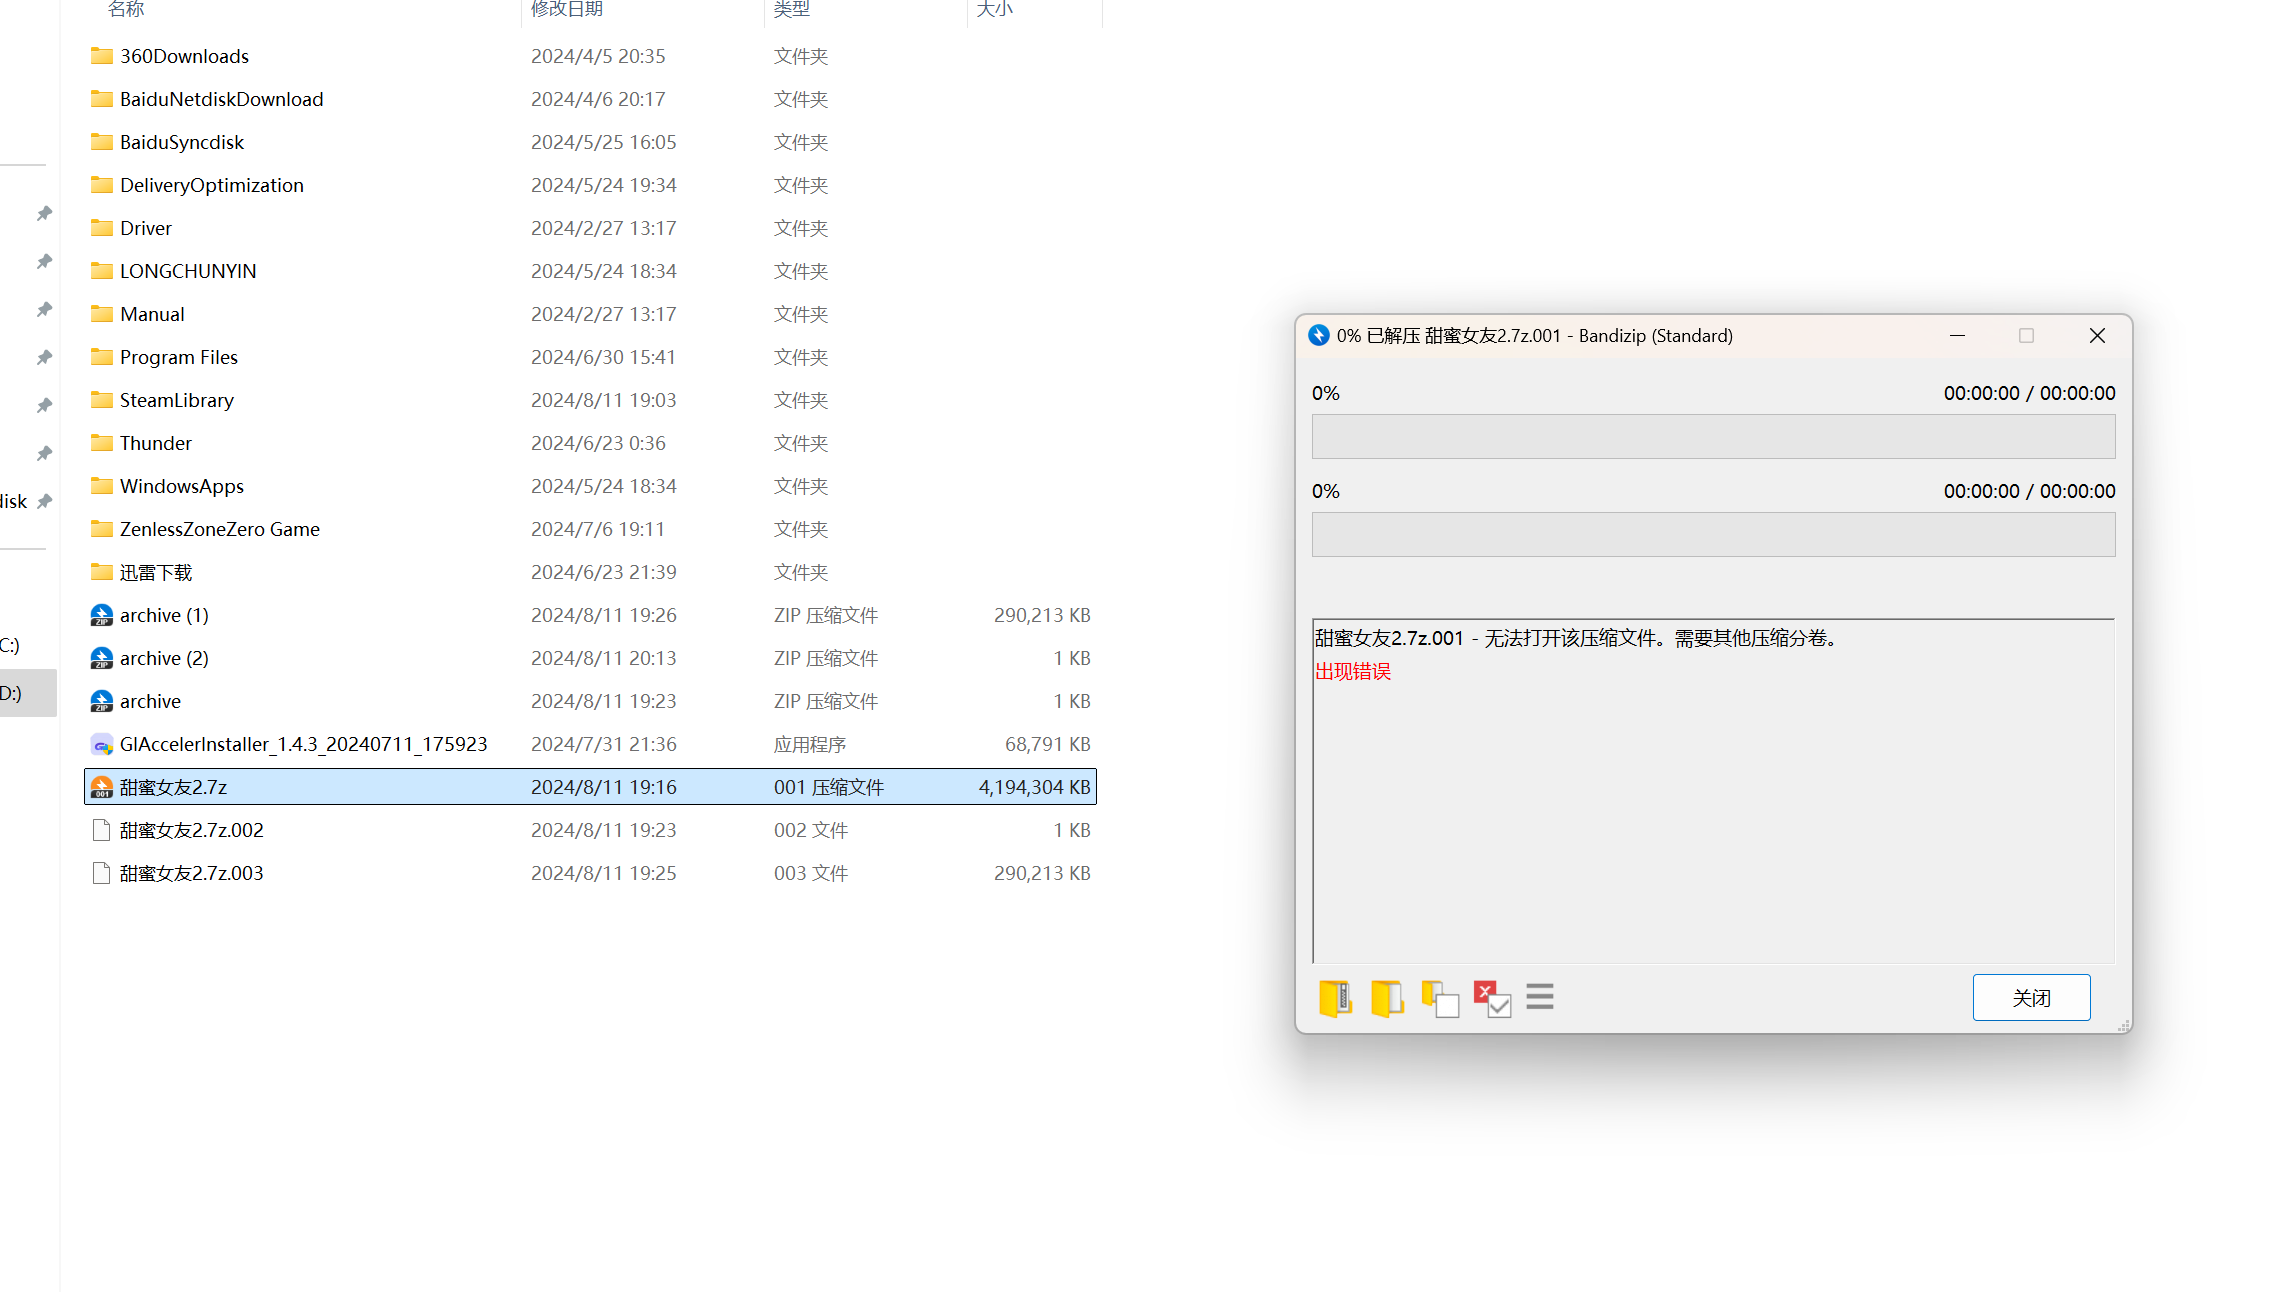Image resolution: width=2288 pixels, height=1292 pixels.
Task: Sort by the 类型 column header
Action: tap(792, 9)
